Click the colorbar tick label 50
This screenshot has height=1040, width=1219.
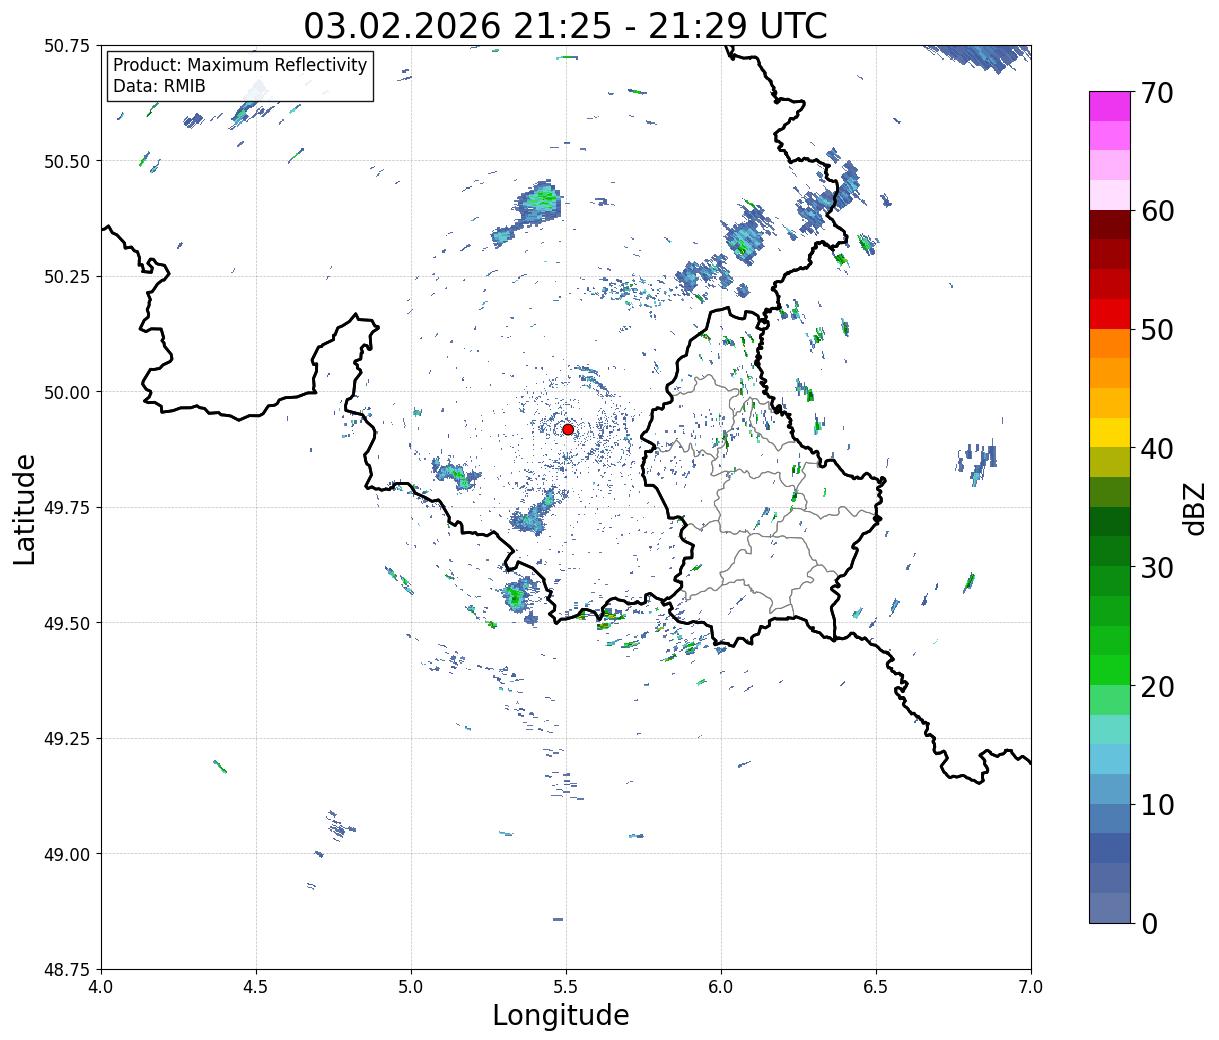click(x=1157, y=330)
